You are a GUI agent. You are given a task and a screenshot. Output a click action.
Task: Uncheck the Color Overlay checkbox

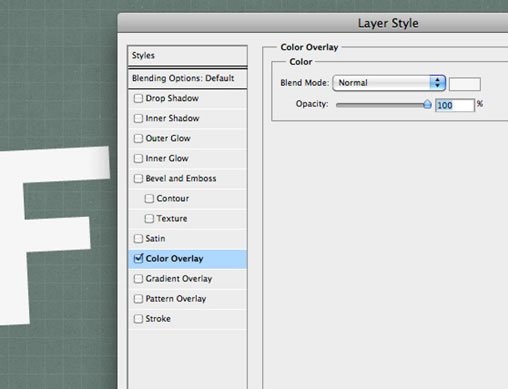pos(138,258)
